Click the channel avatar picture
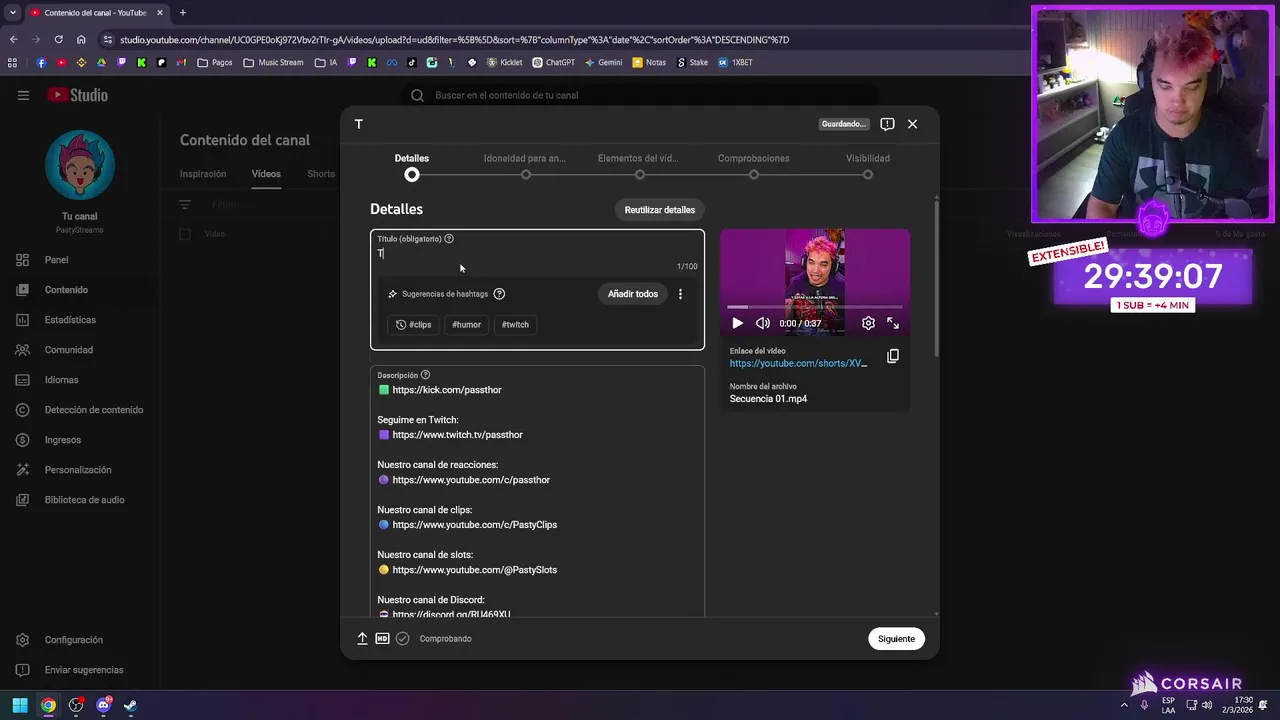 [80, 165]
